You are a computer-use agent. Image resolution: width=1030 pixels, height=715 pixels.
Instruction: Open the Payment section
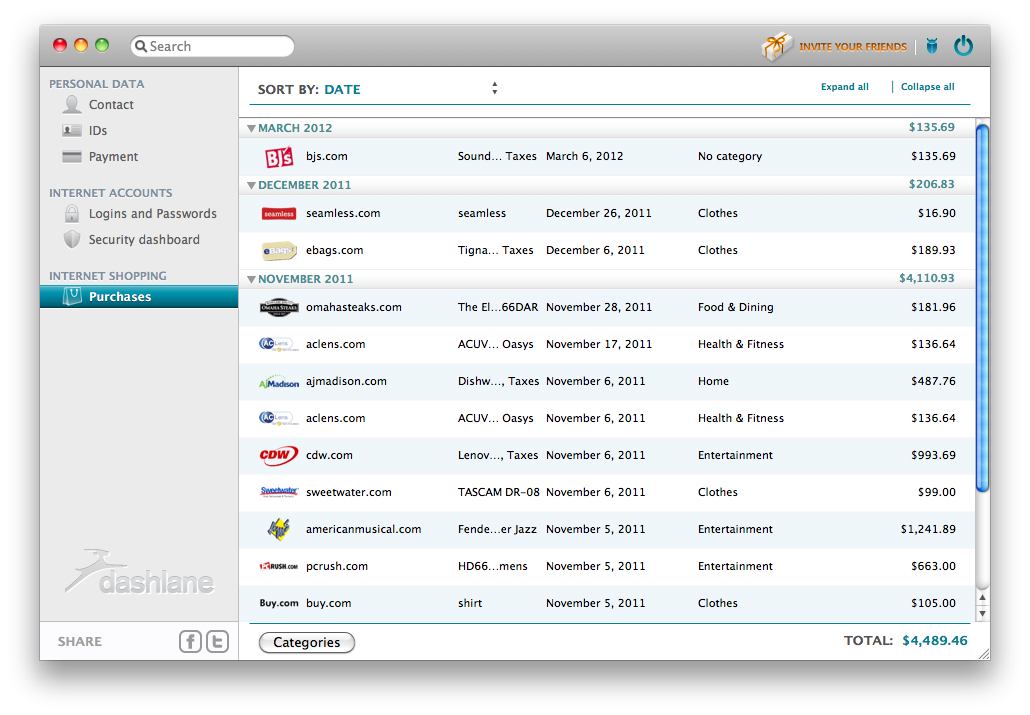tap(114, 156)
